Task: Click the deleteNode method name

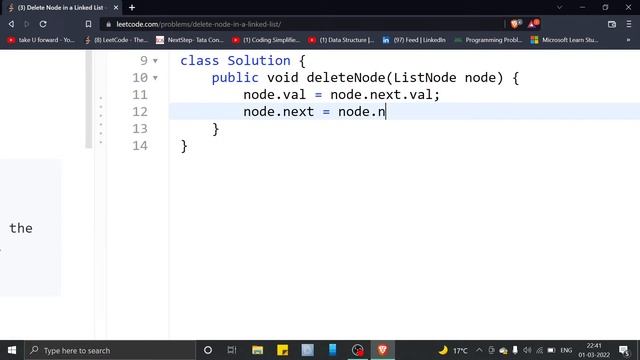Action: [346, 78]
